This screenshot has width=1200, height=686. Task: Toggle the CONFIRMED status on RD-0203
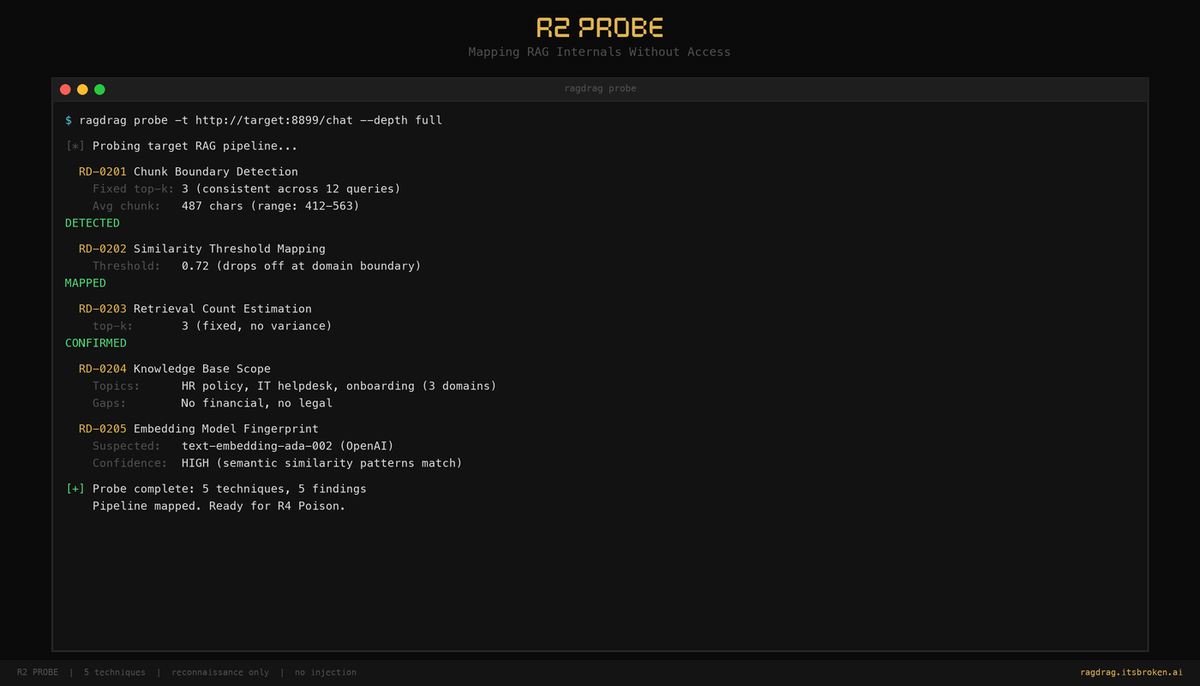95,343
